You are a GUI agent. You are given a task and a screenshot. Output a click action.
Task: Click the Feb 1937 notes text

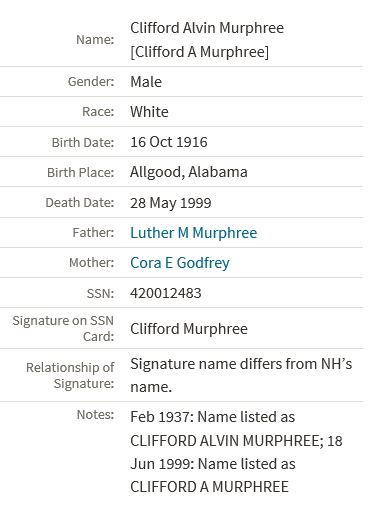[212, 417]
